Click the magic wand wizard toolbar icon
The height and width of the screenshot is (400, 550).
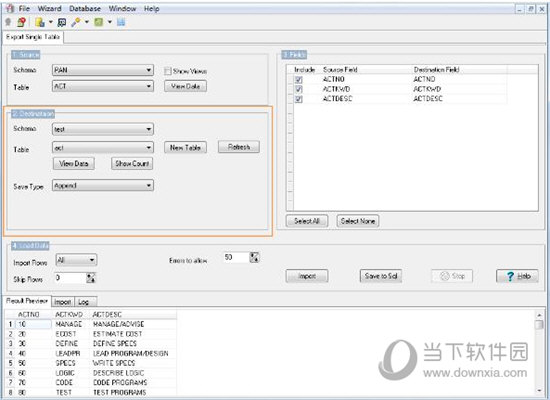tap(75, 22)
